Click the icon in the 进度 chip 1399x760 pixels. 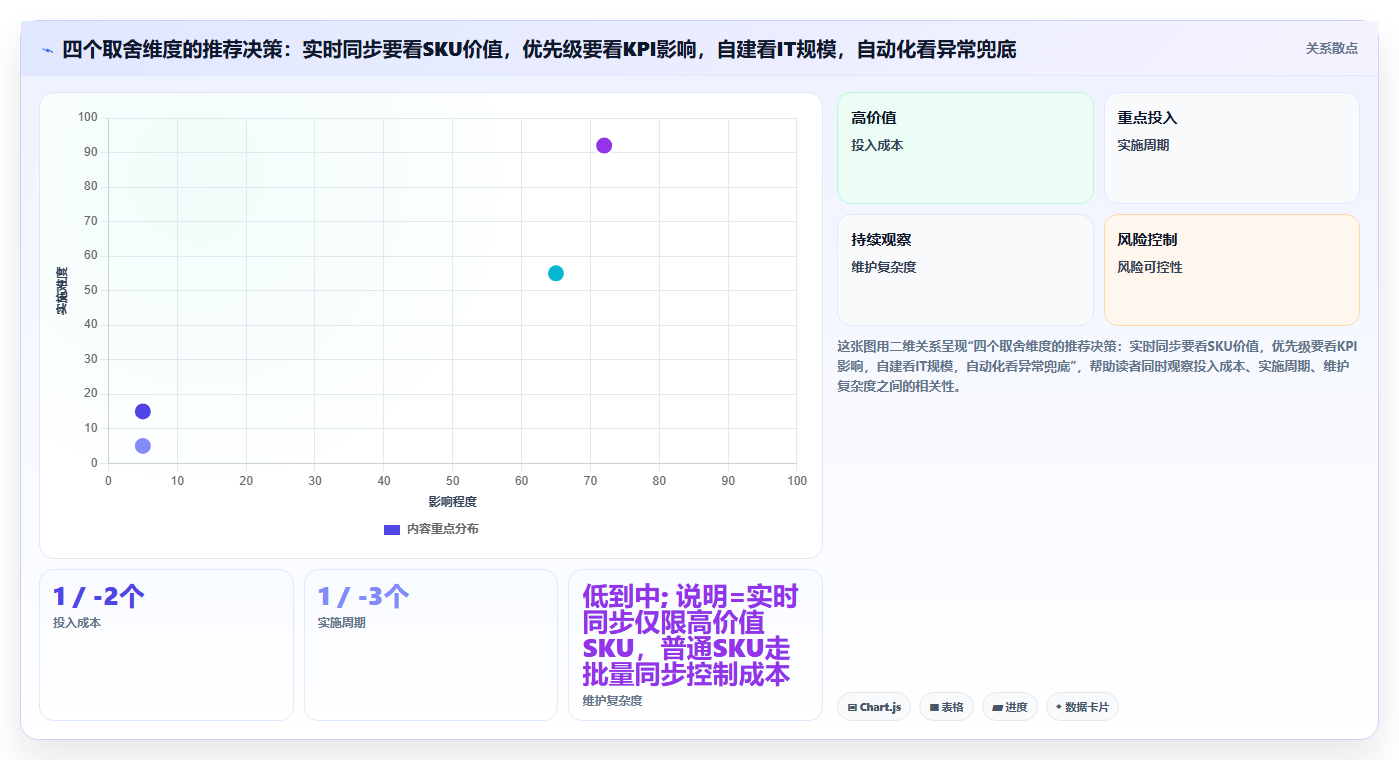coord(997,707)
